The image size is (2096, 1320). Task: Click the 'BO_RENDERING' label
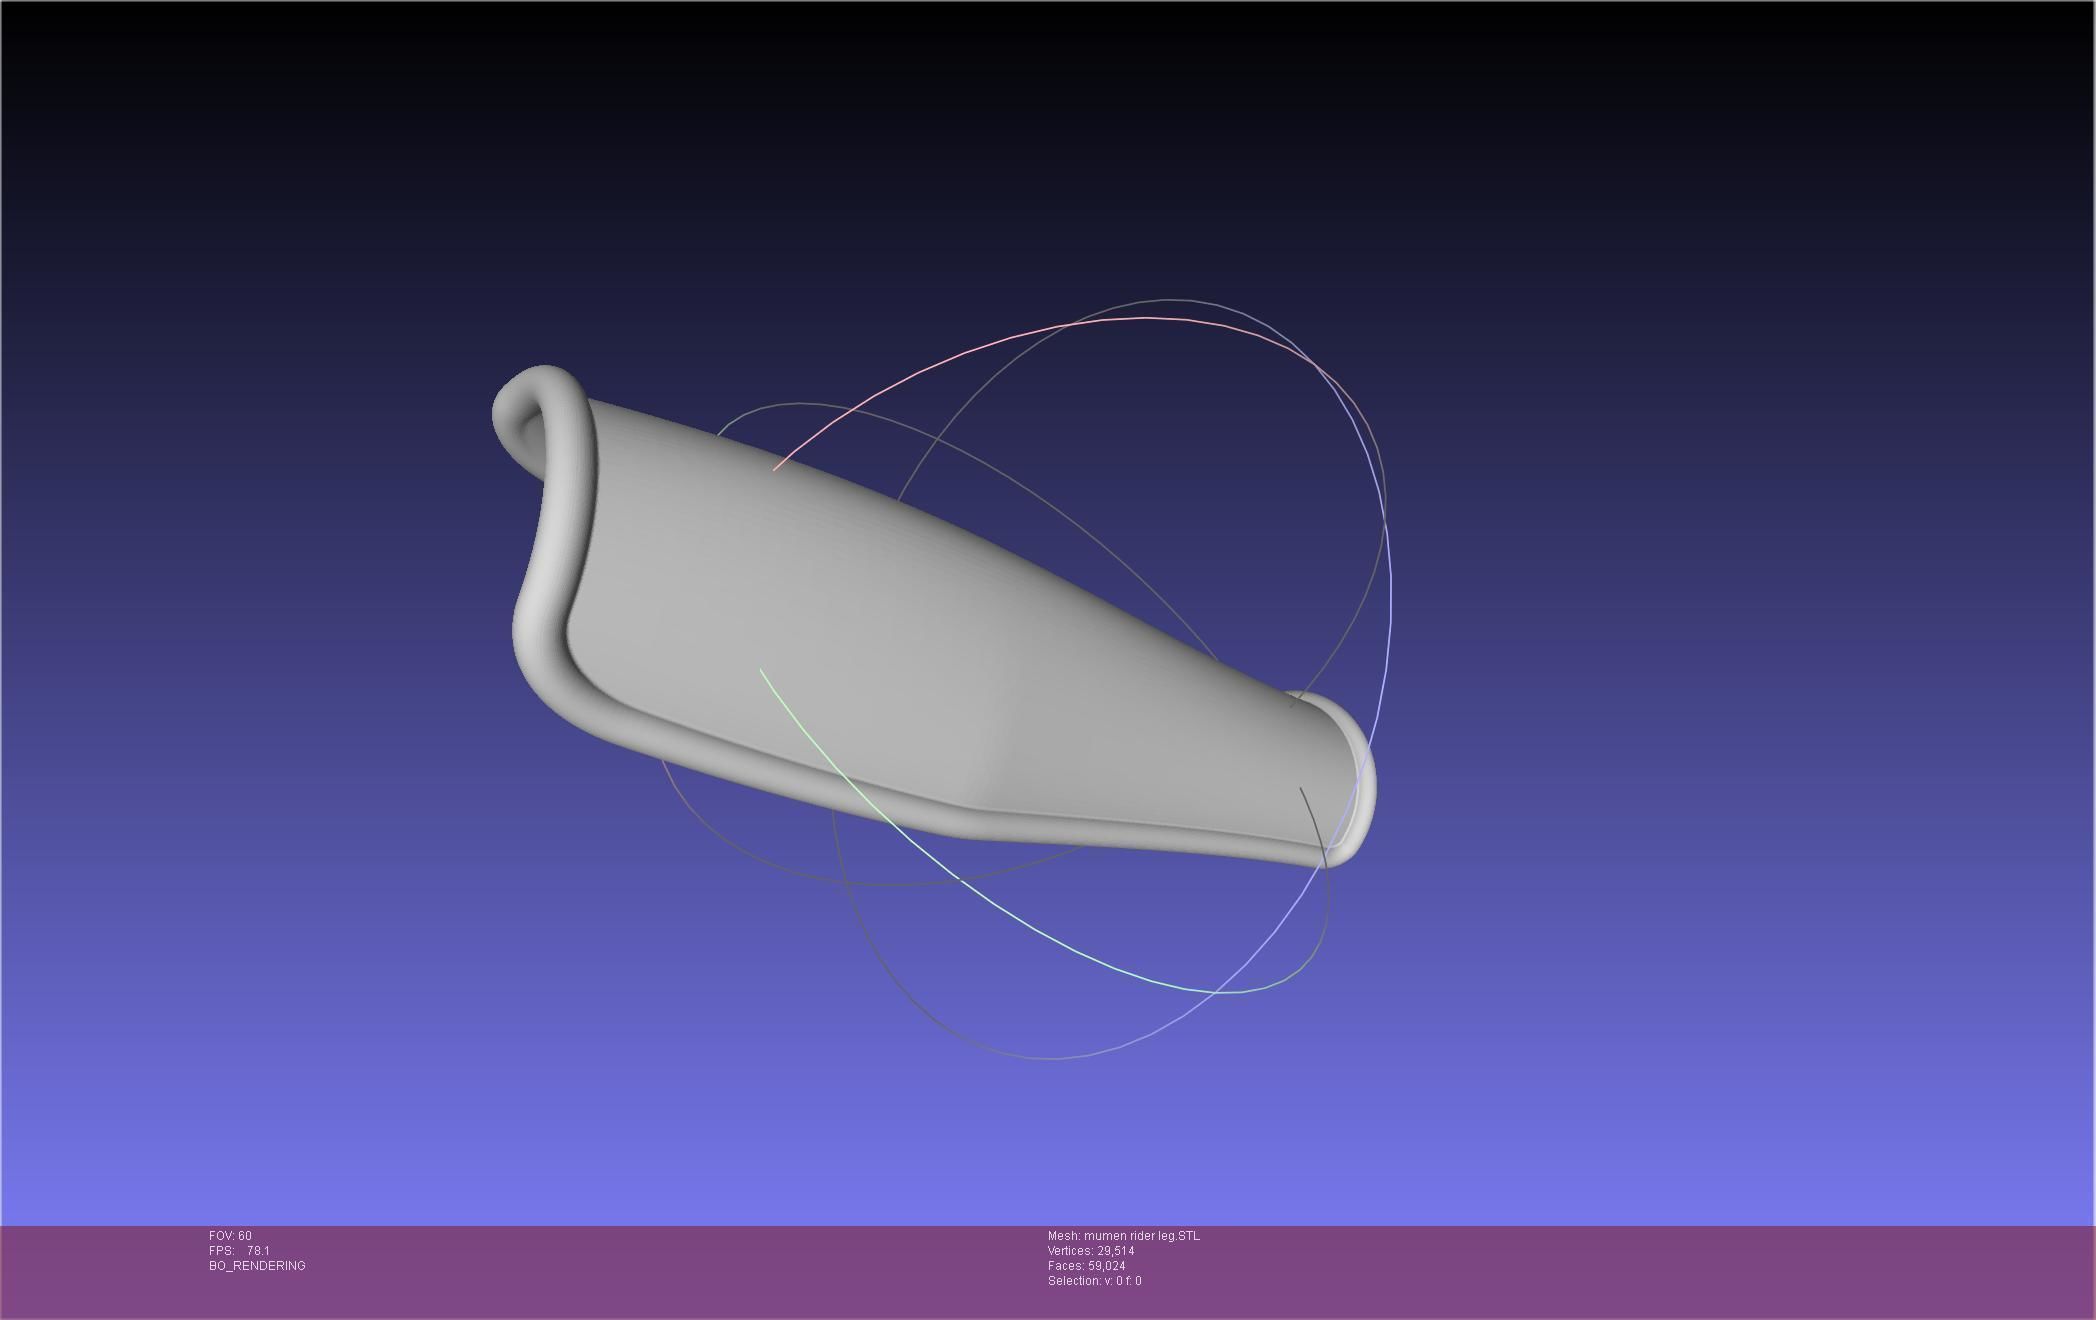click(x=257, y=1266)
